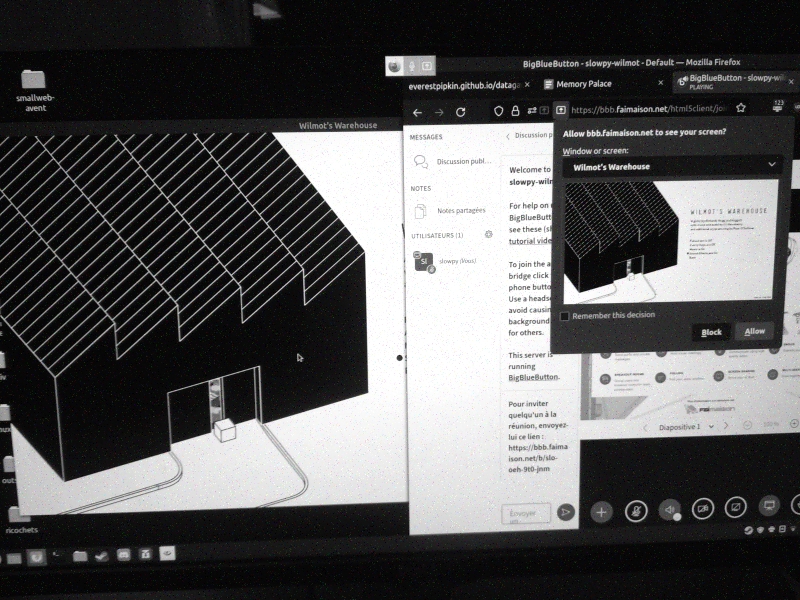Screen dimensions: 800x600
Task: Click the share screen button
Action: (x=735, y=507)
